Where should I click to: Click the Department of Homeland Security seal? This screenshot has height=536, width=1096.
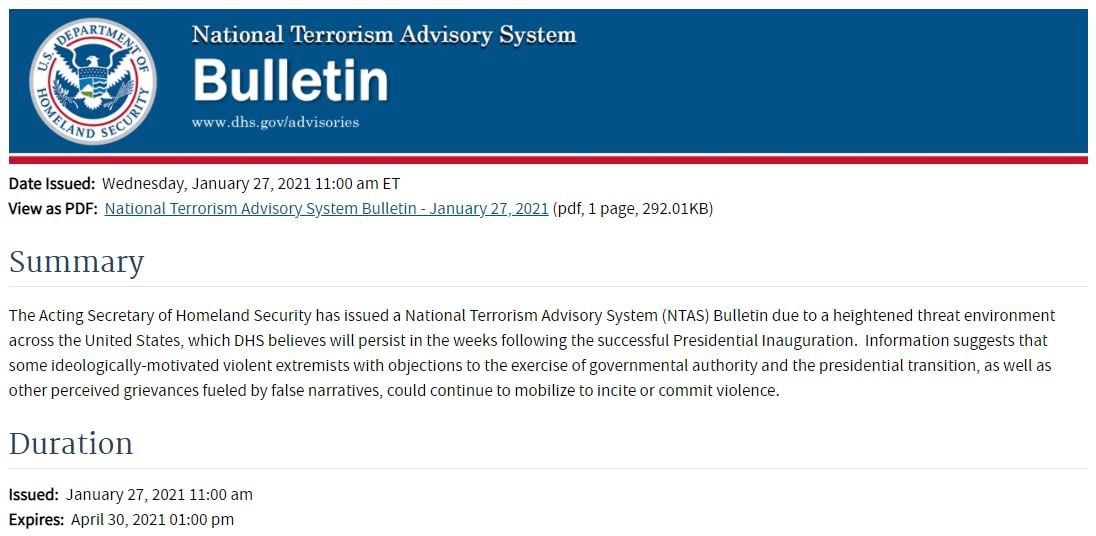pyautogui.click(x=93, y=81)
